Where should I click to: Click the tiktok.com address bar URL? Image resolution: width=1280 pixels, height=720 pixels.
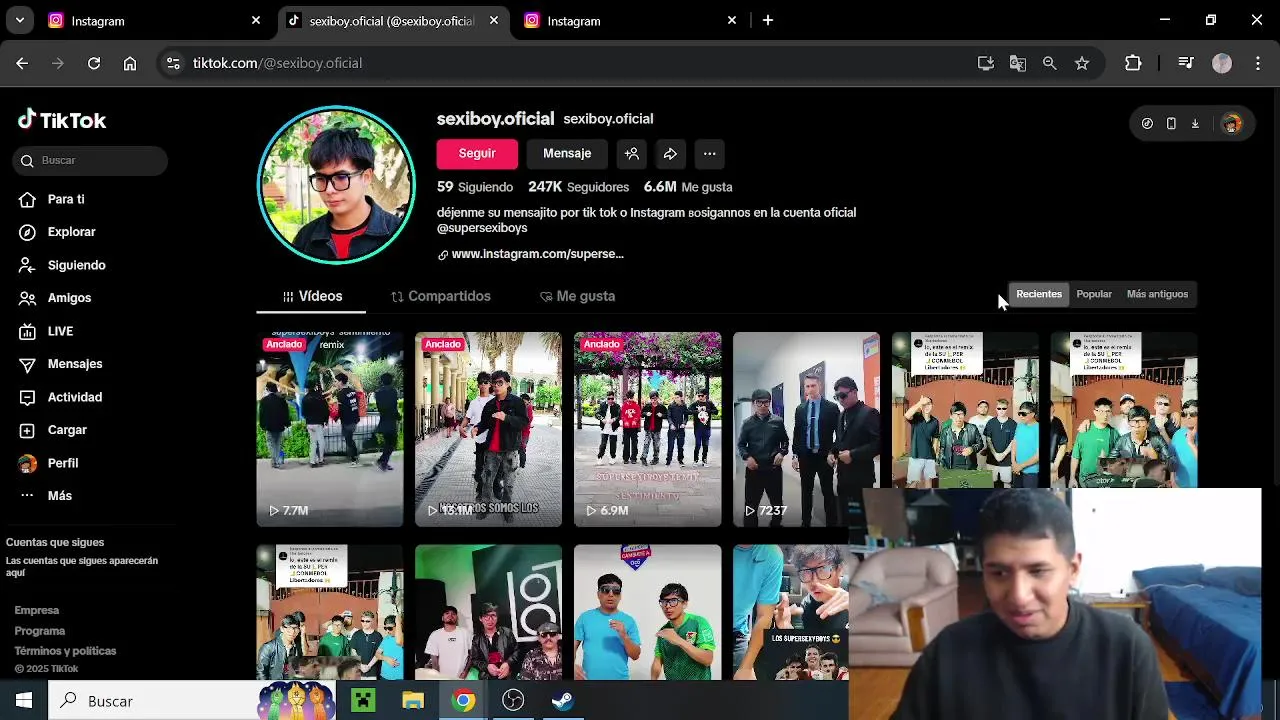[277, 63]
